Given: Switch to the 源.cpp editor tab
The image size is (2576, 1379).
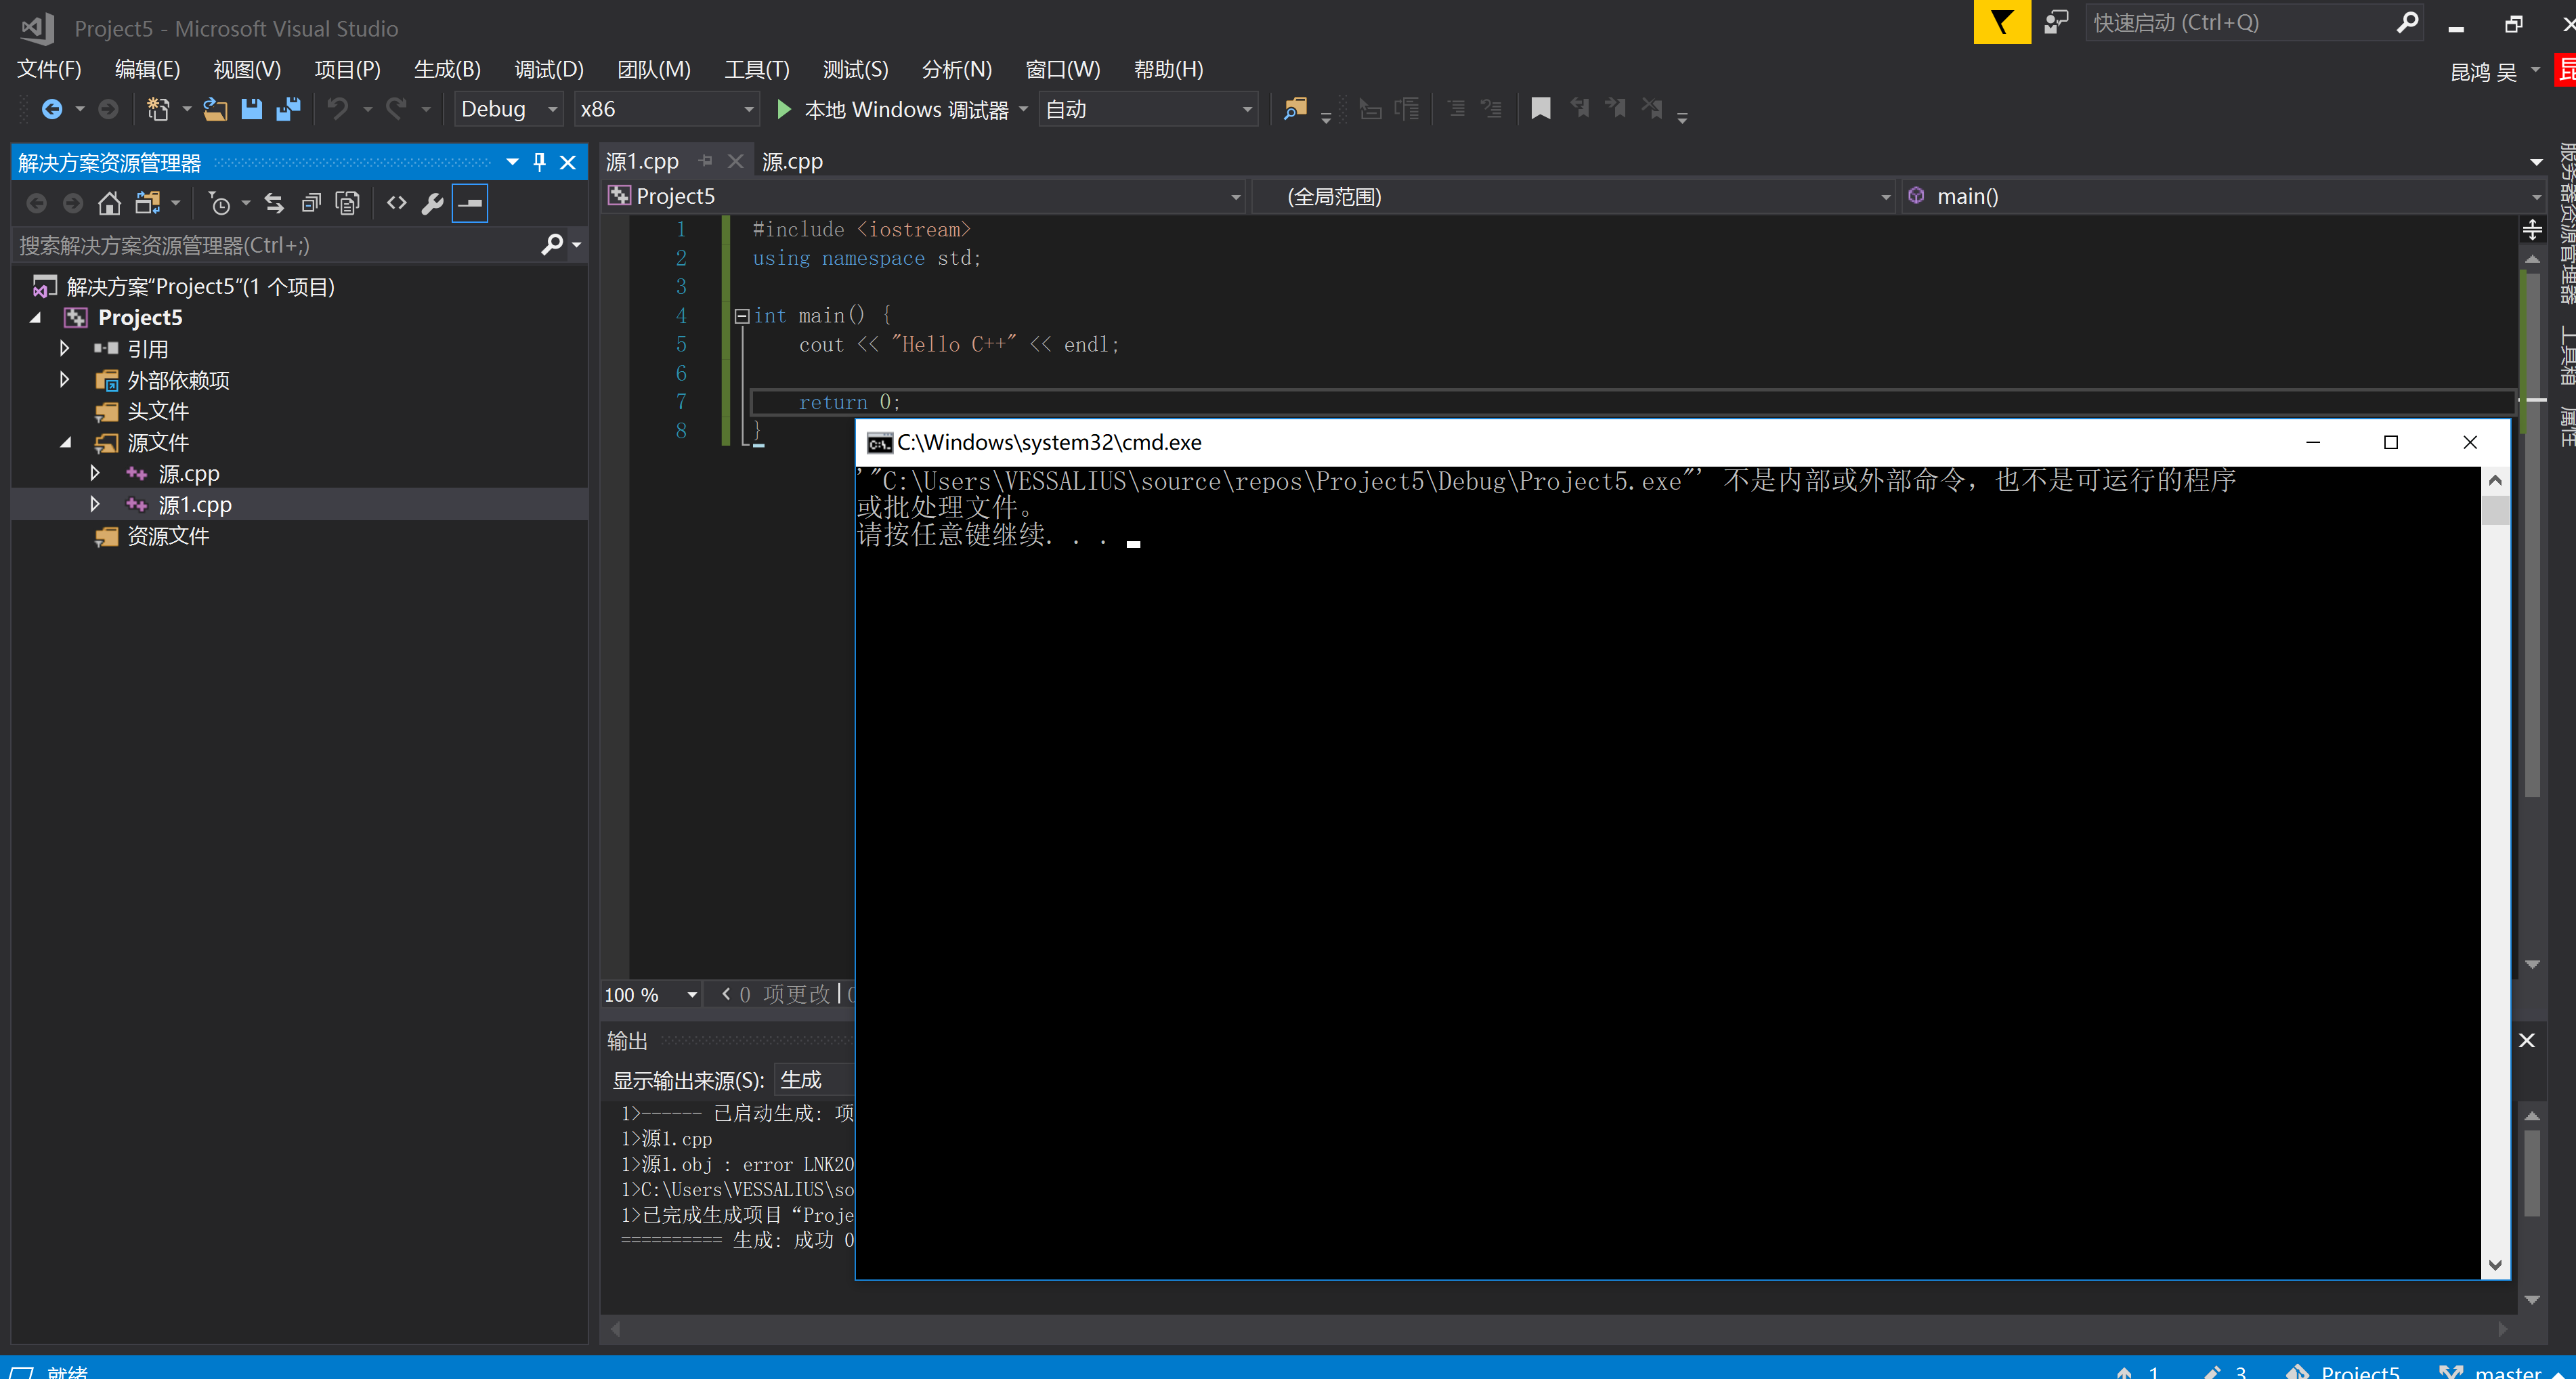Looking at the screenshot, I should pyautogui.click(x=792, y=161).
